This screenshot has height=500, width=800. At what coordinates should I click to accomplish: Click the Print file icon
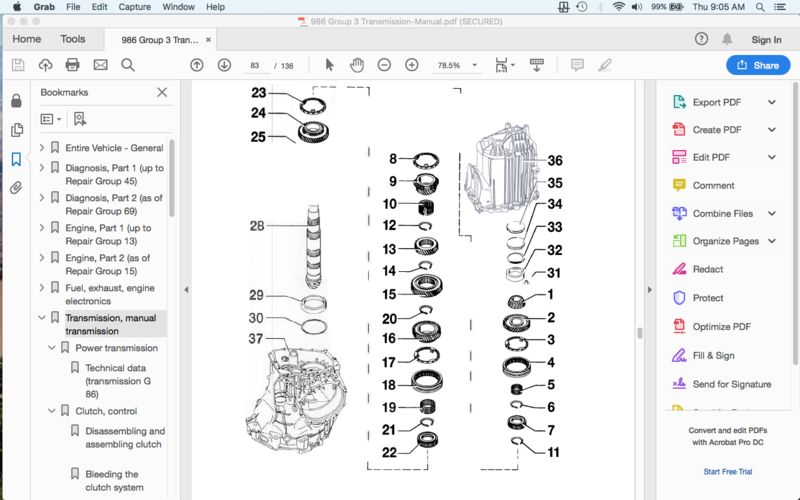72,65
